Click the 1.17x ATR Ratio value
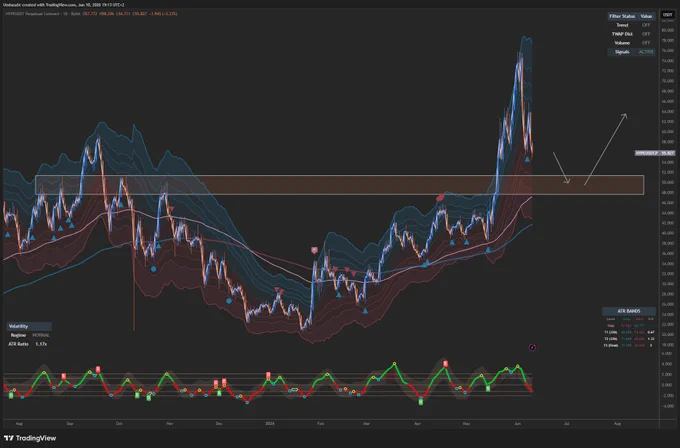Screen dimensions: 680x448 pos(41,344)
